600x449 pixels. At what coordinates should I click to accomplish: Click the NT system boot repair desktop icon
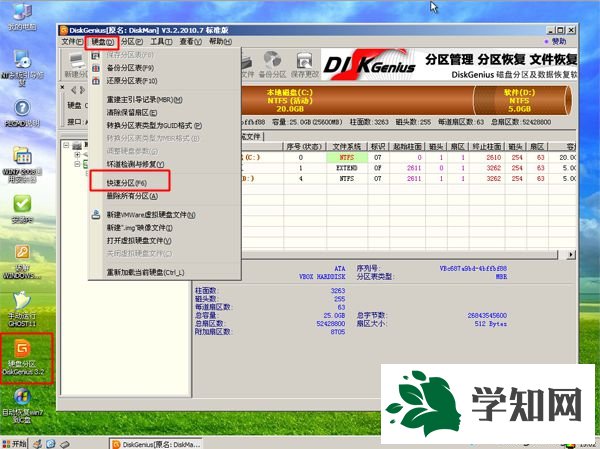pos(22,67)
